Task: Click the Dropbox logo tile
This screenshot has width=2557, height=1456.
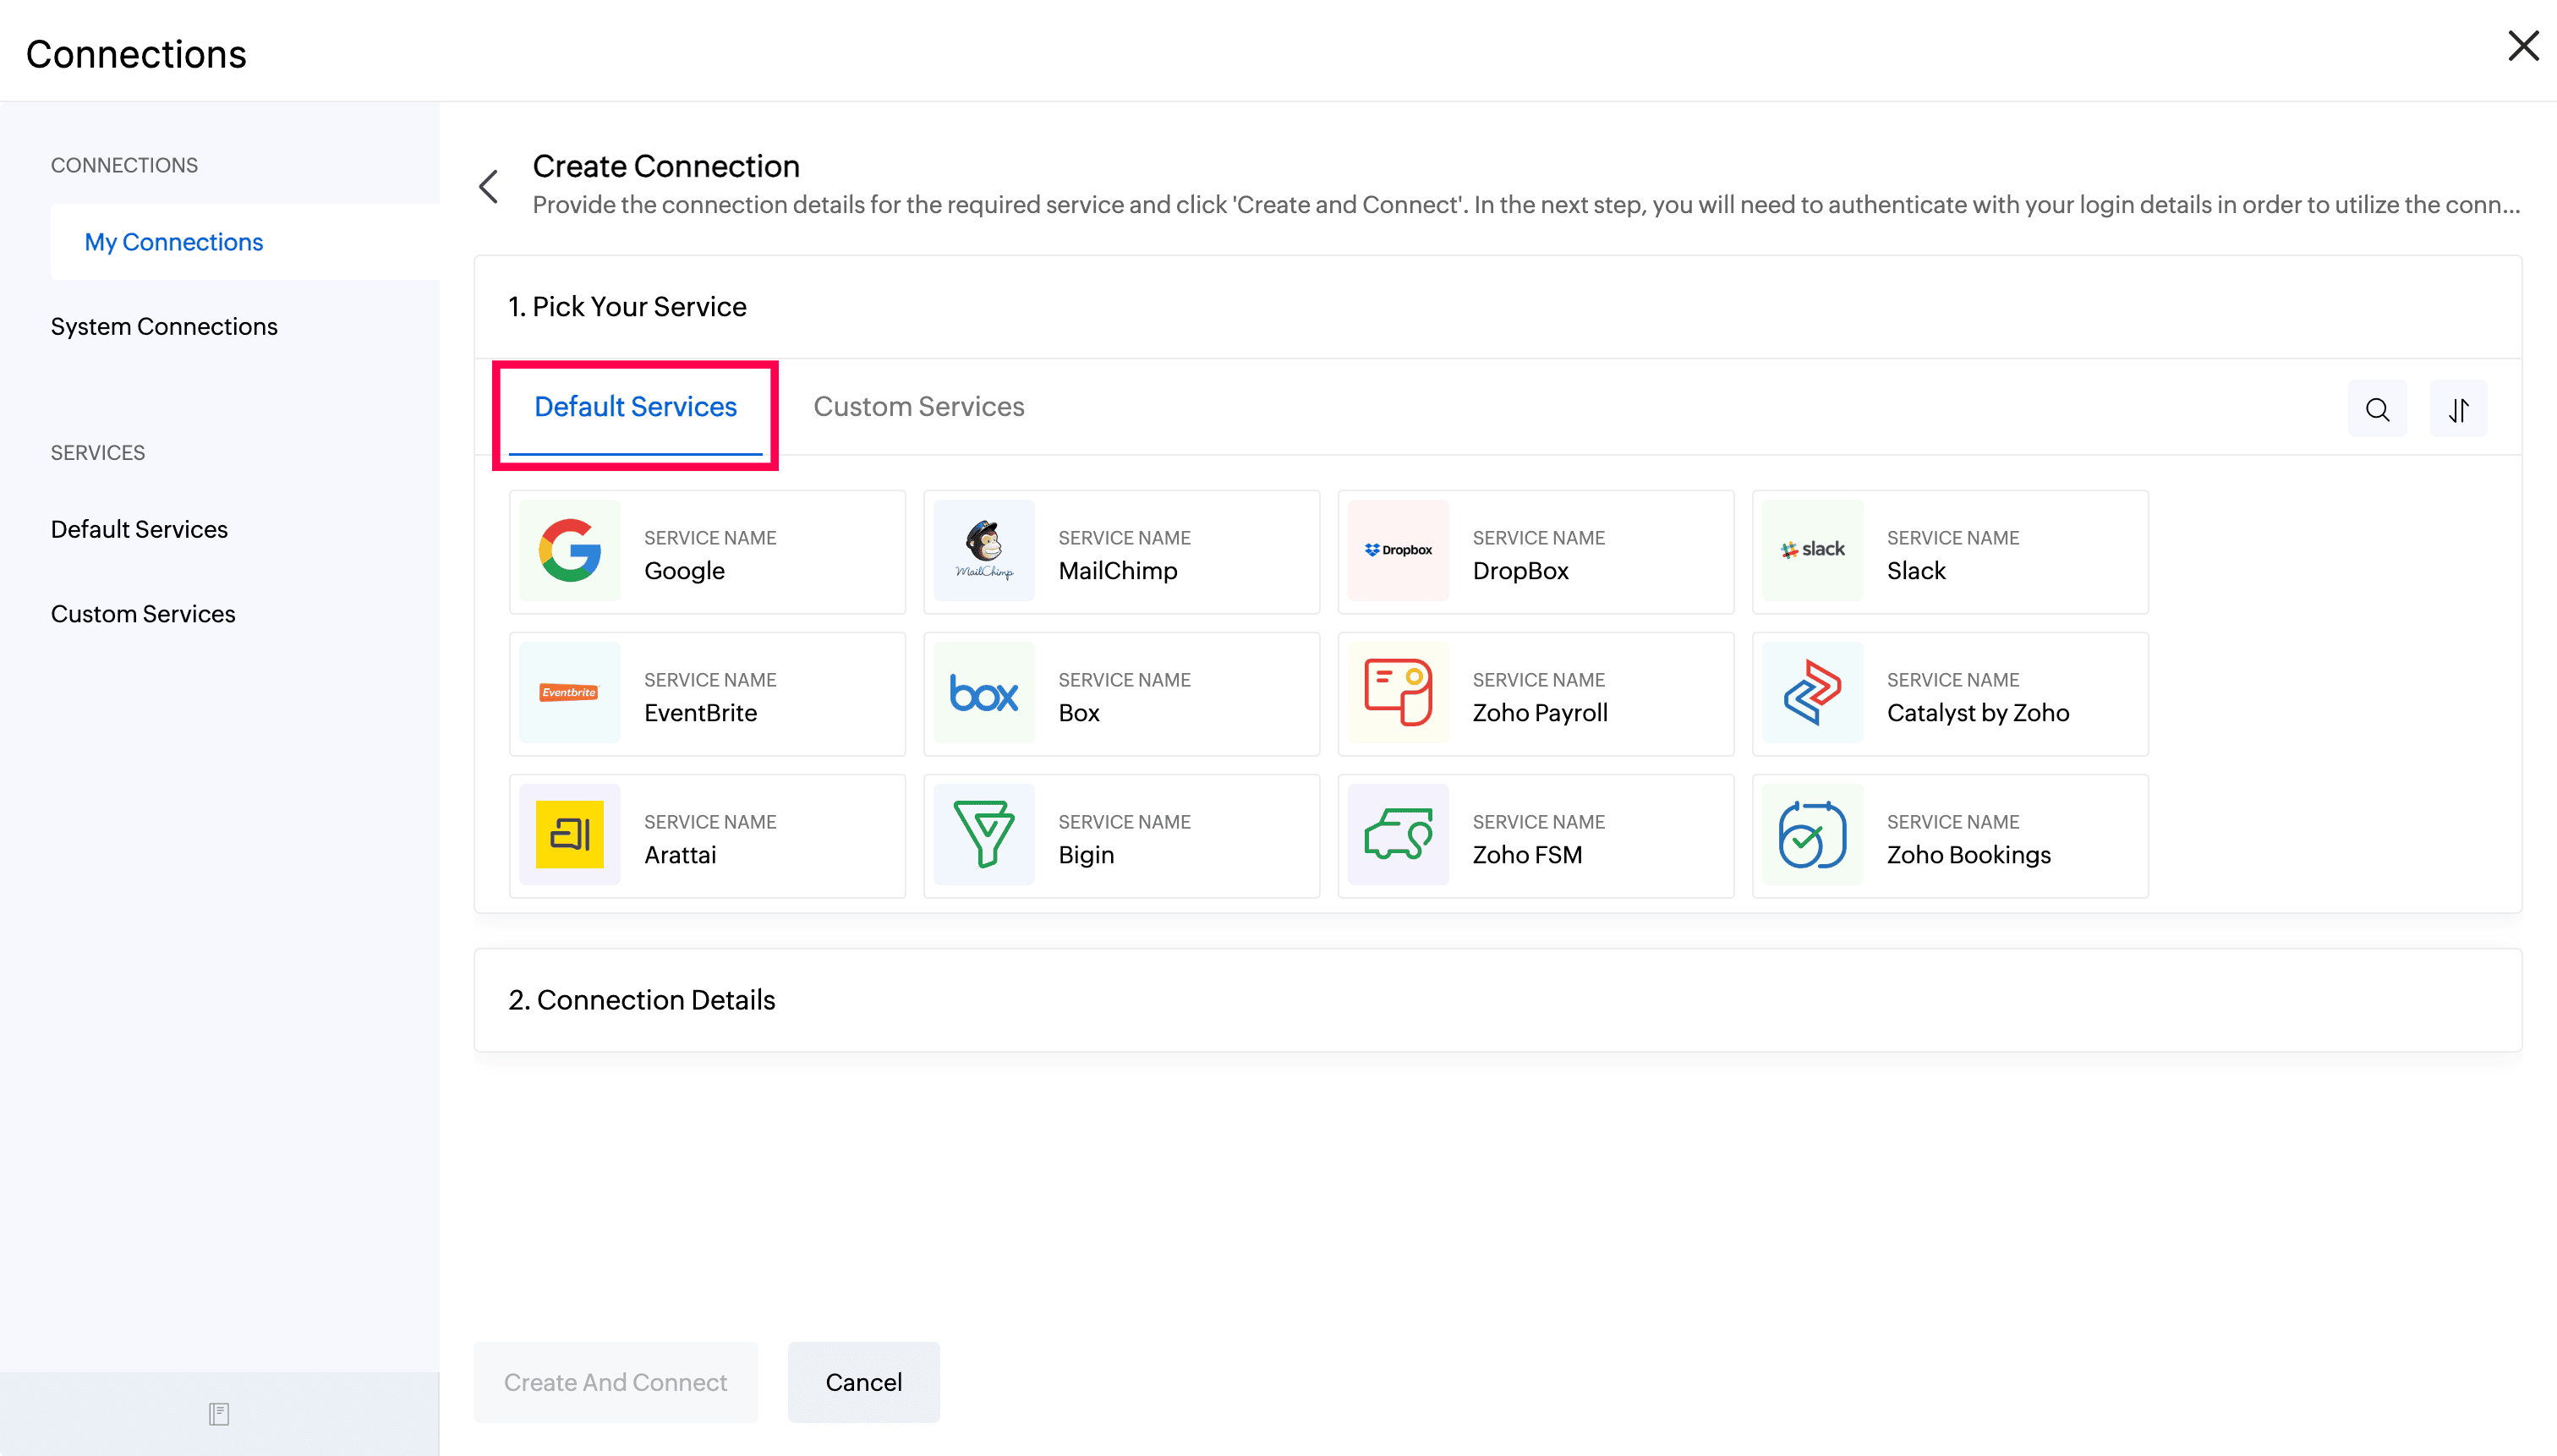Action: click(x=1398, y=550)
